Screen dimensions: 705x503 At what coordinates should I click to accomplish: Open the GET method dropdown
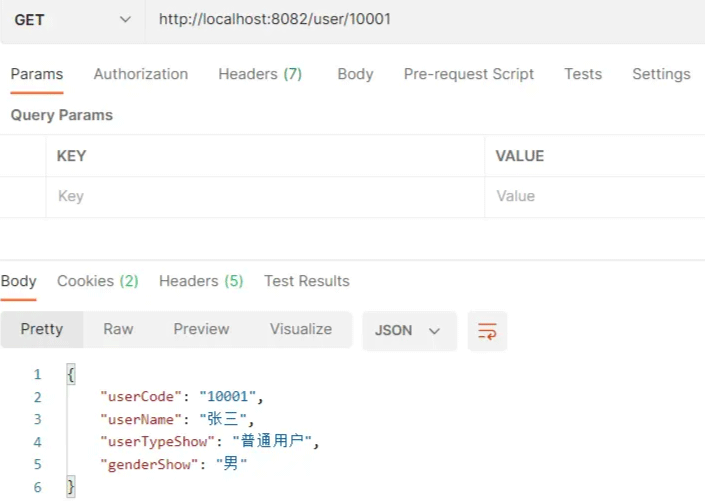pyautogui.click(x=72, y=20)
